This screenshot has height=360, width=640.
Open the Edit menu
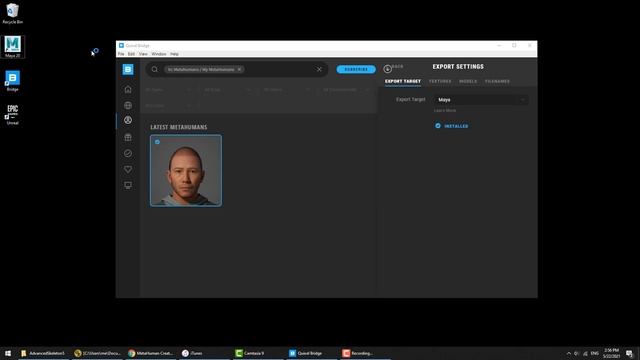click(x=131, y=54)
